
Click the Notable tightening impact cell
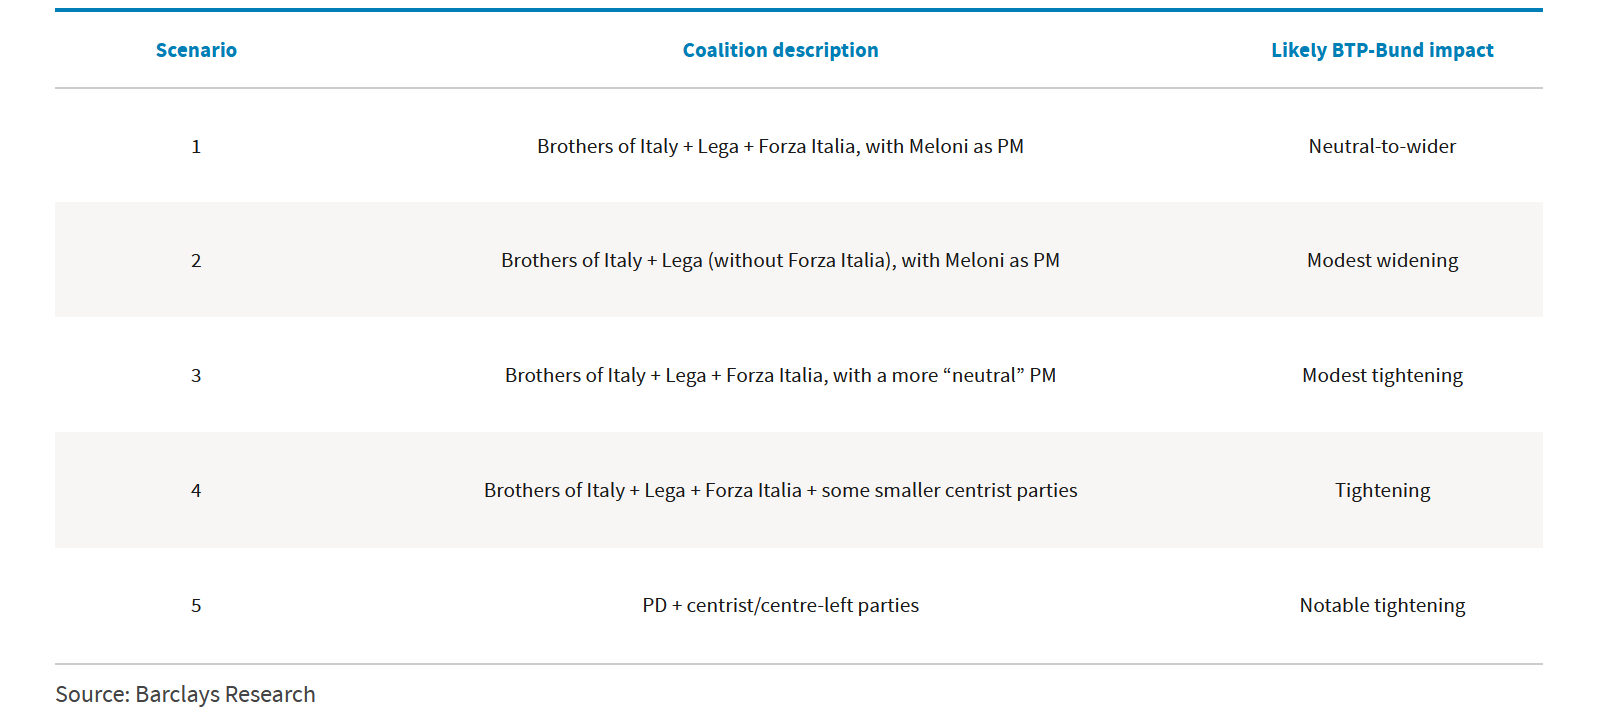1382,605
